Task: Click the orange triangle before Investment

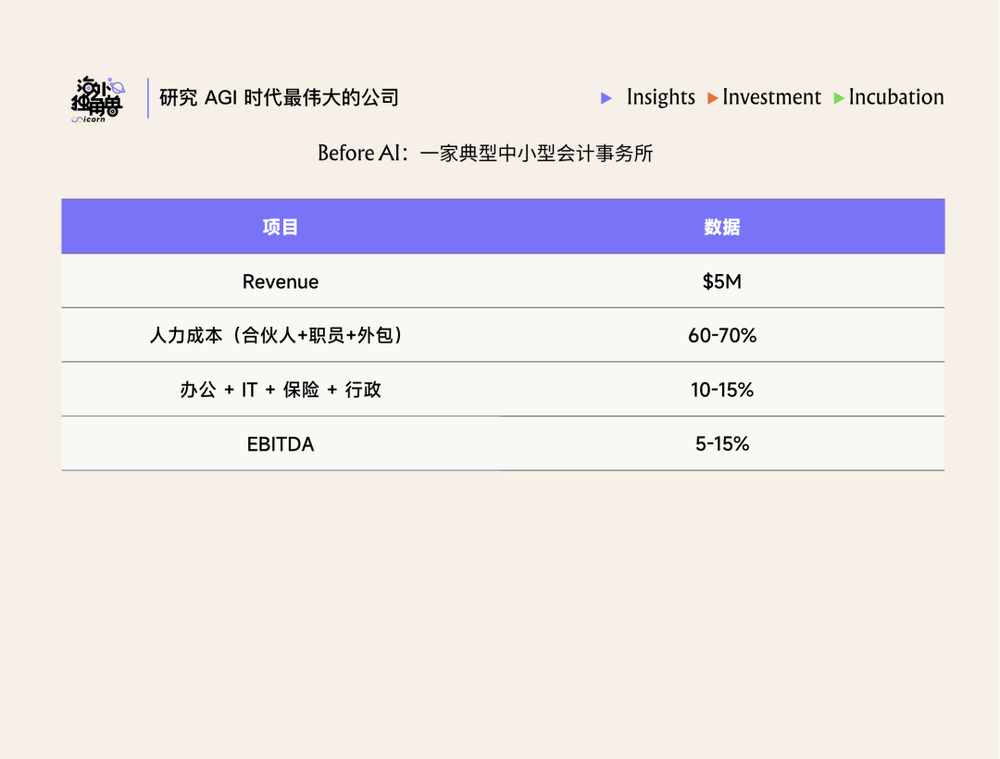Action: [x=712, y=98]
